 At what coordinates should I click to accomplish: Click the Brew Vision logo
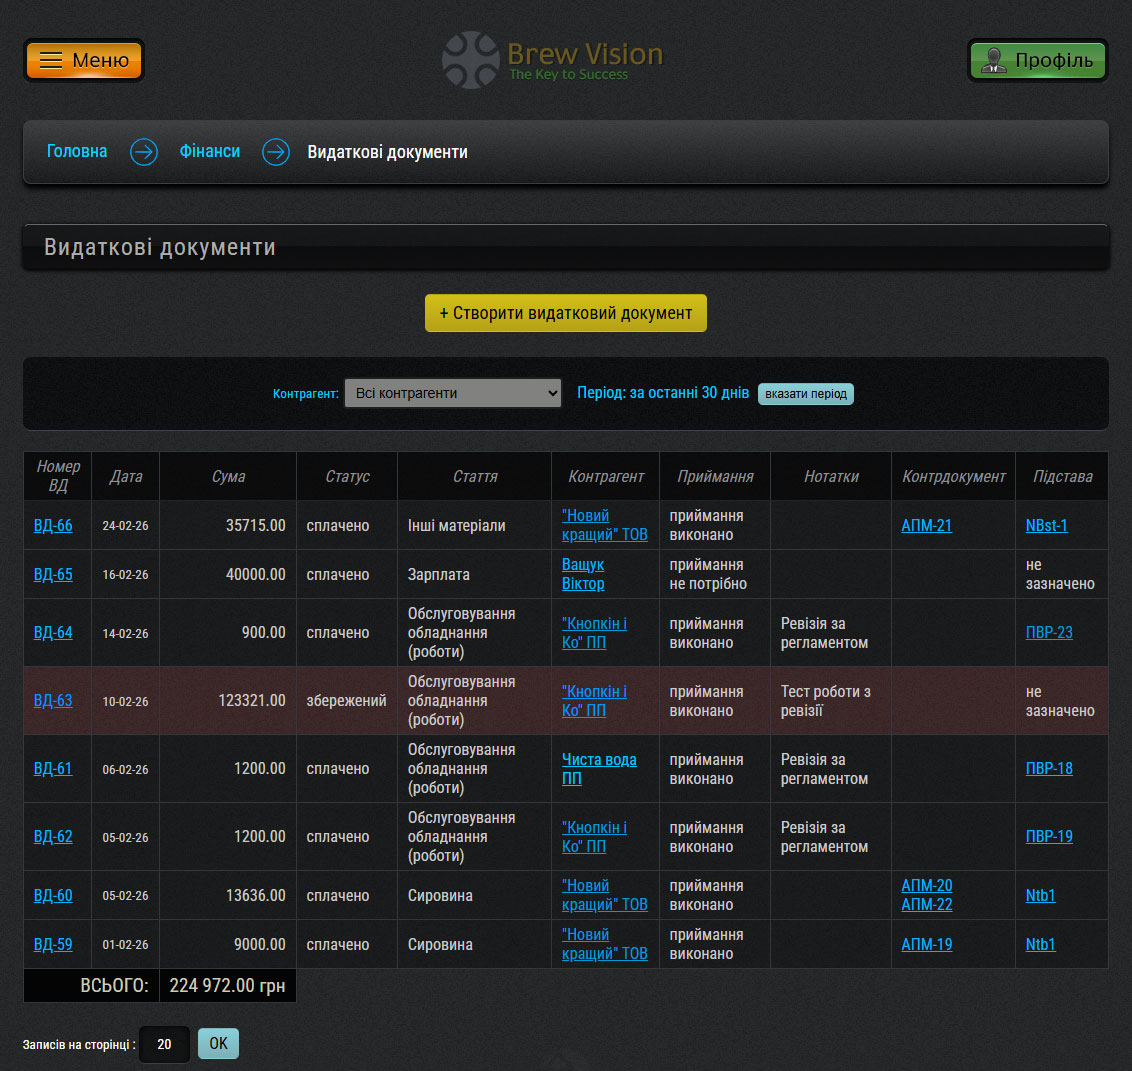pos(553,60)
